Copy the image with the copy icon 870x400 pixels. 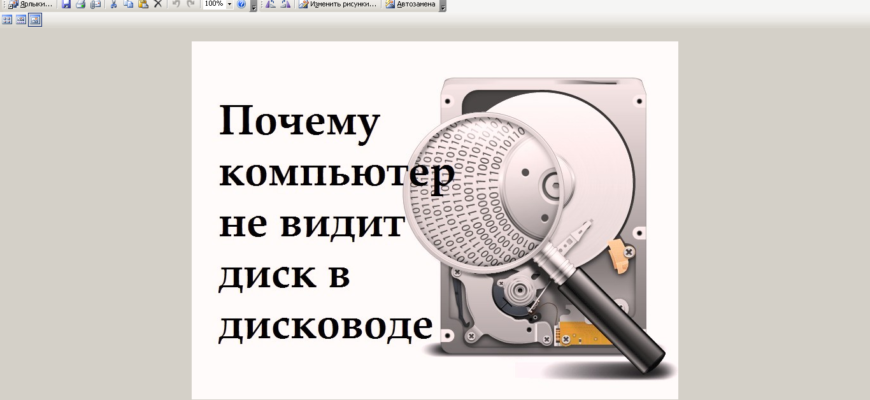point(128,4)
